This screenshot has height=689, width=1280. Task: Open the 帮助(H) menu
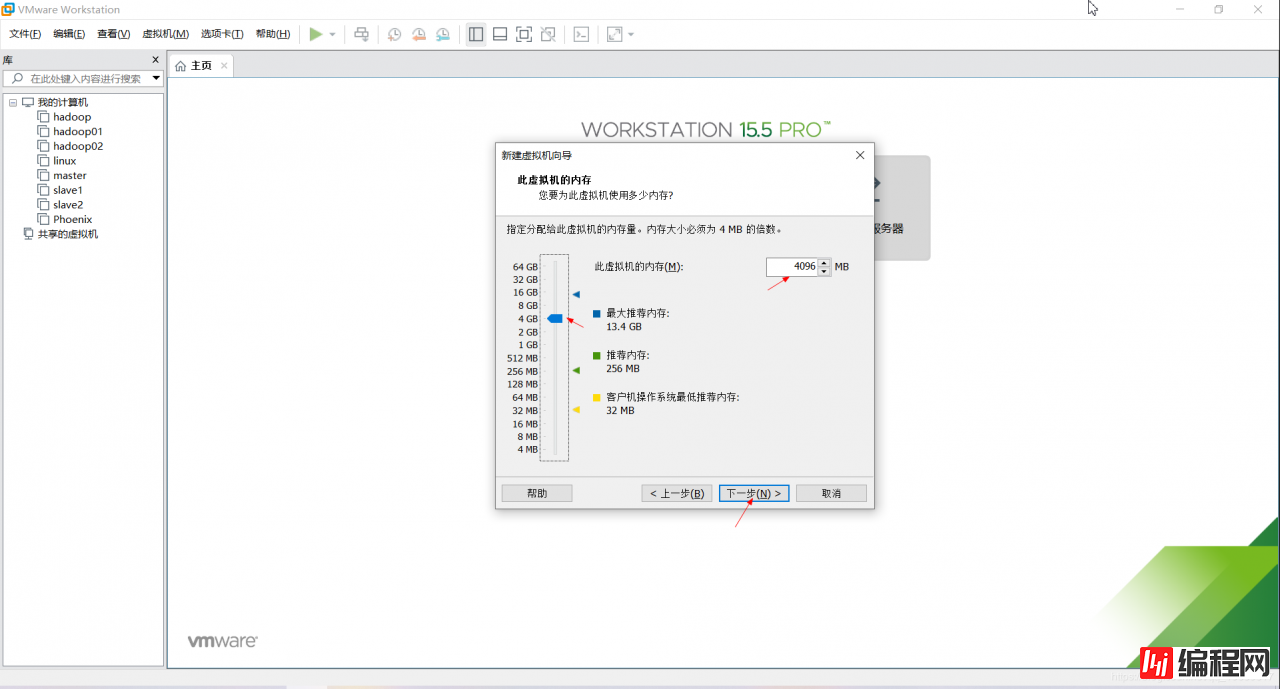[273, 34]
